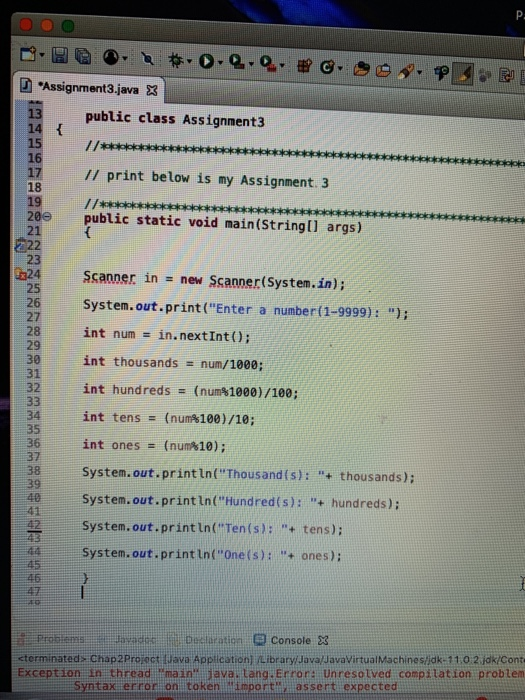Click the 'Enter a number(1-9999): ' string

[304, 311]
